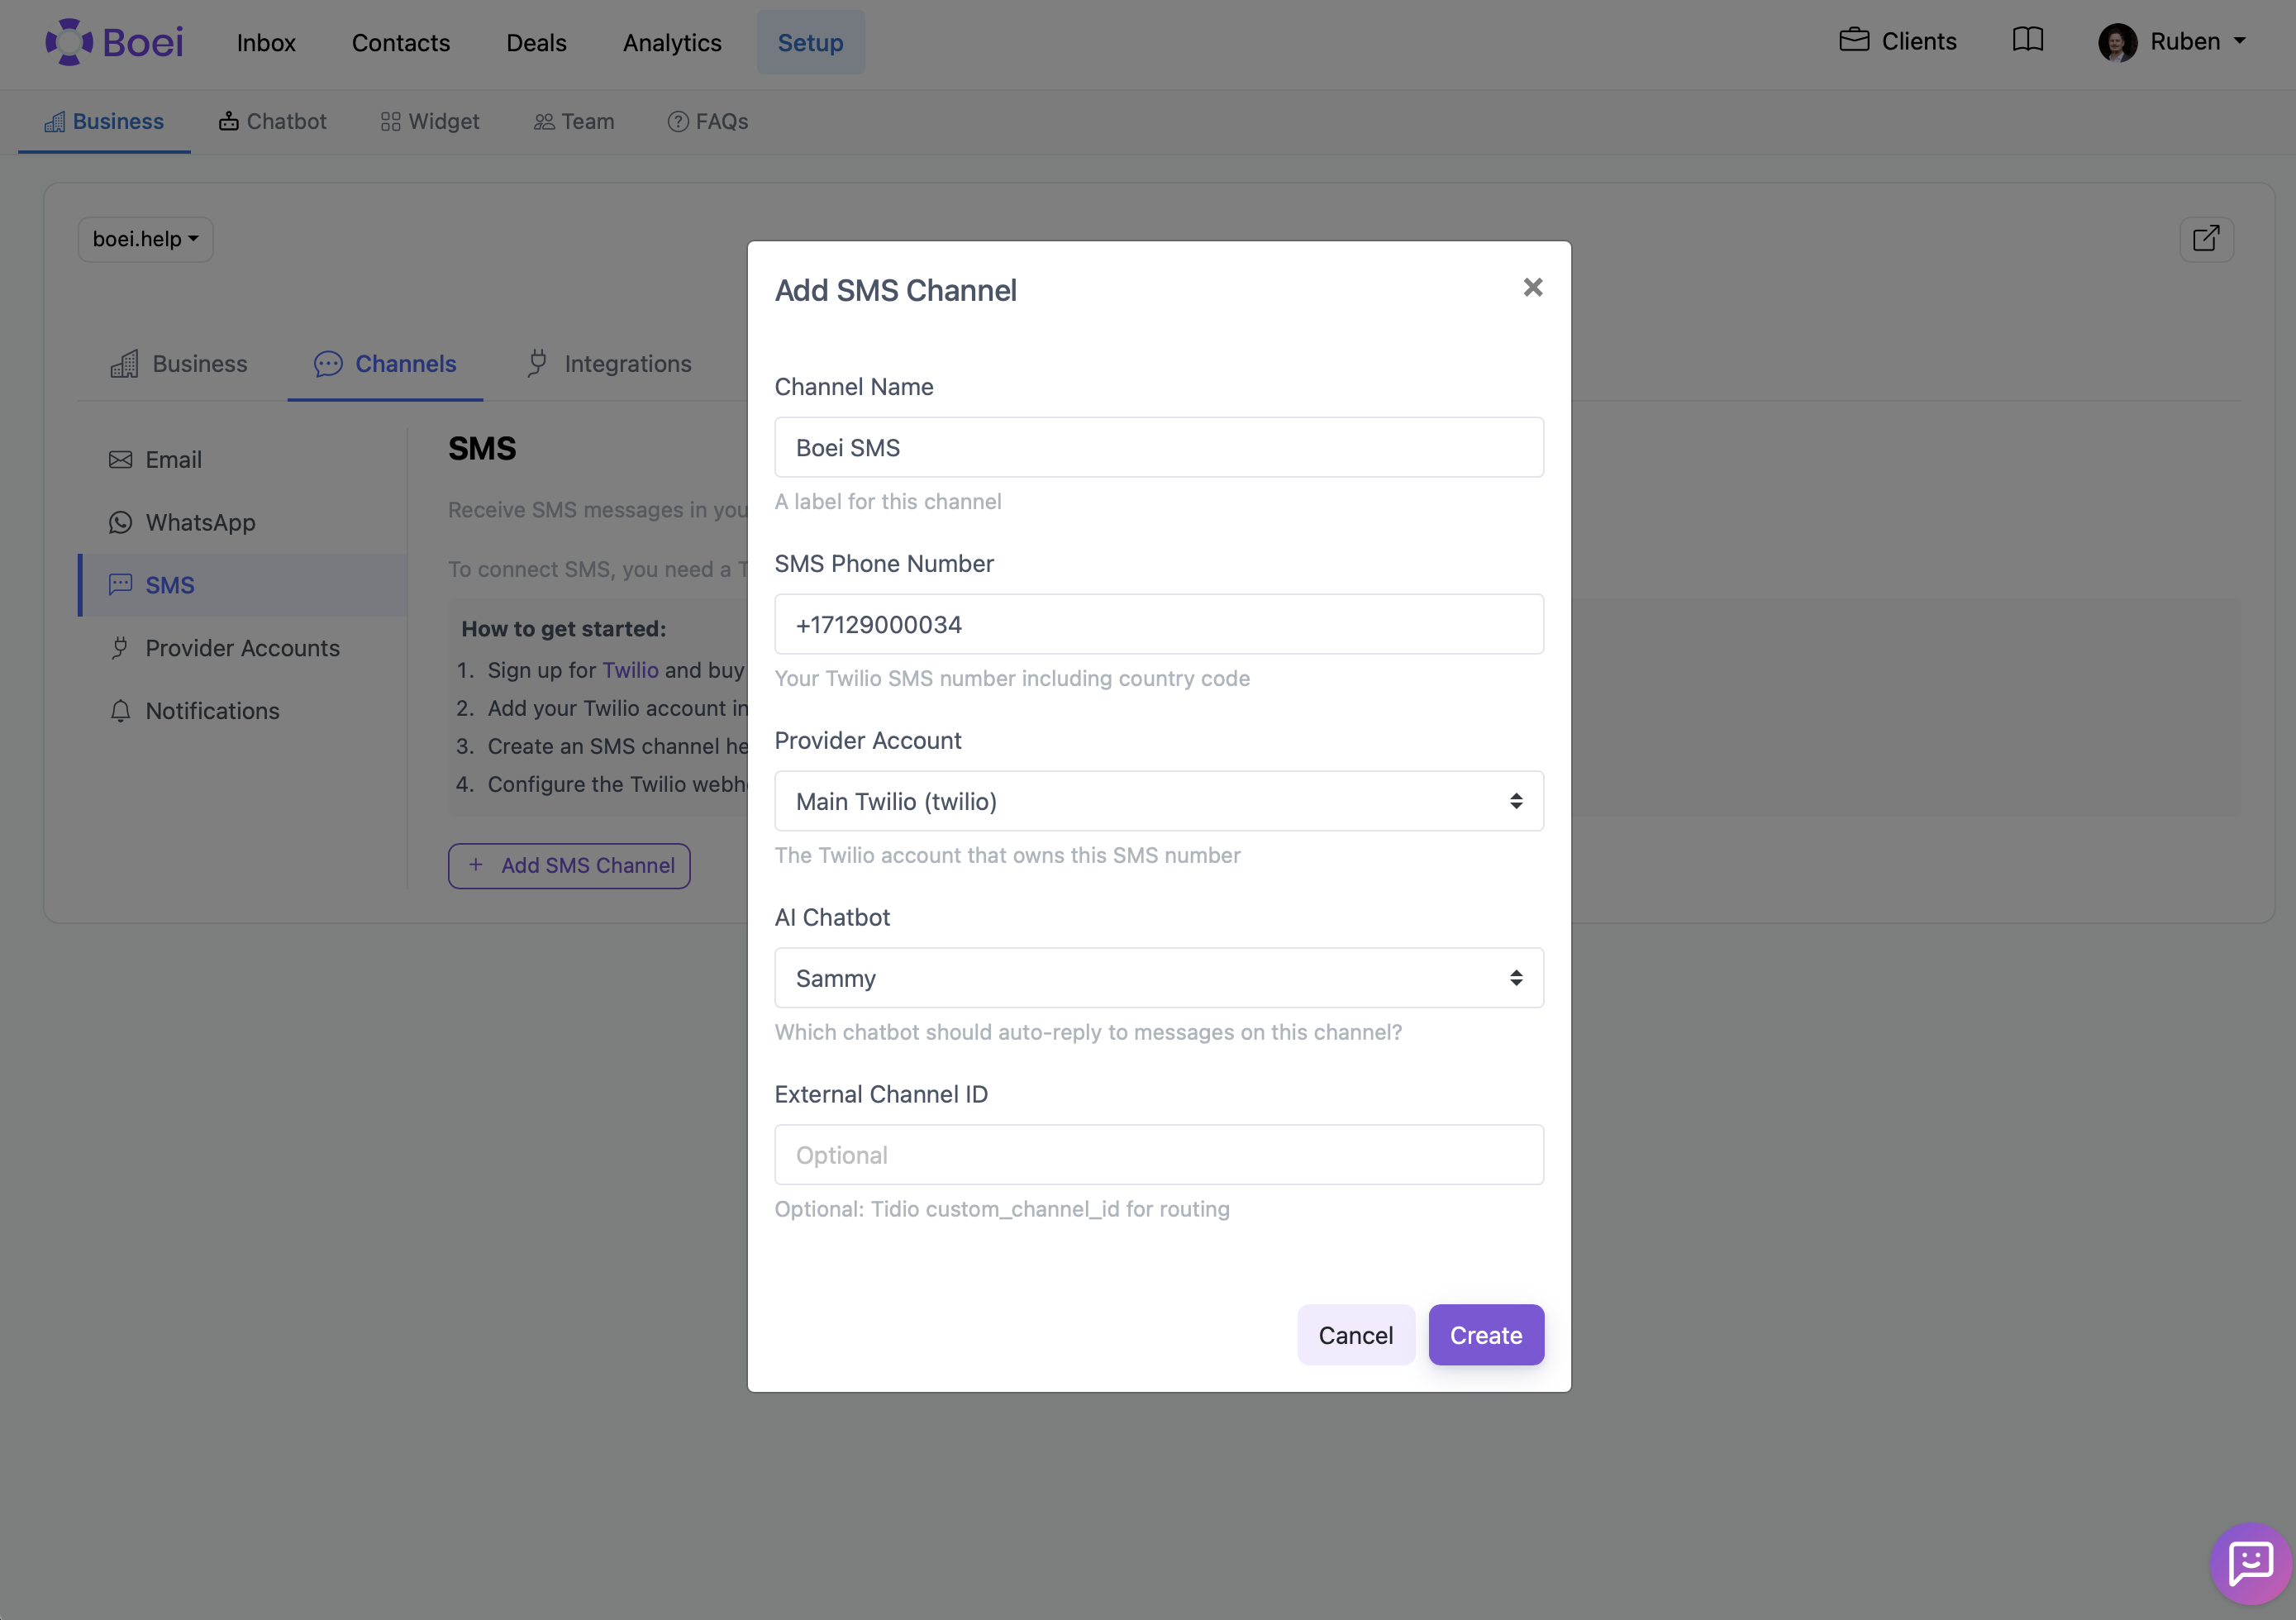Click the FAQs question mark icon
2296x1620 pixels.
tap(678, 122)
